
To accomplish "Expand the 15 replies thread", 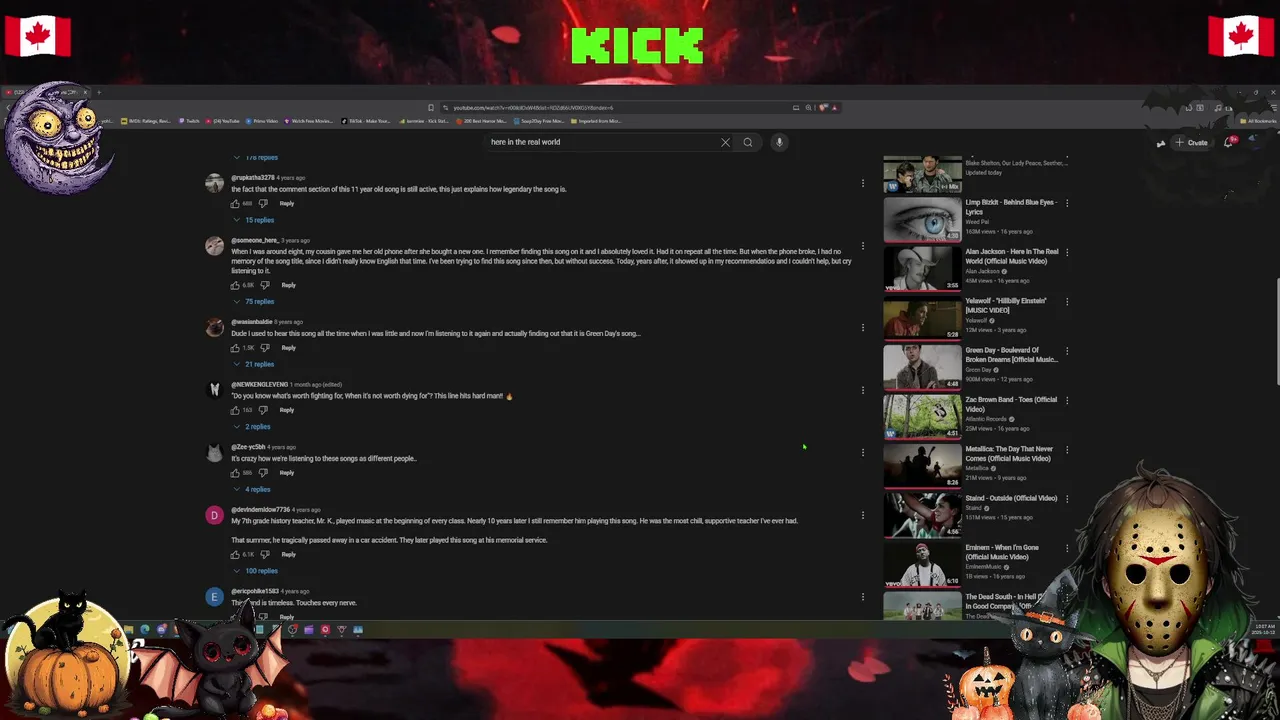I will pos(254,220).
